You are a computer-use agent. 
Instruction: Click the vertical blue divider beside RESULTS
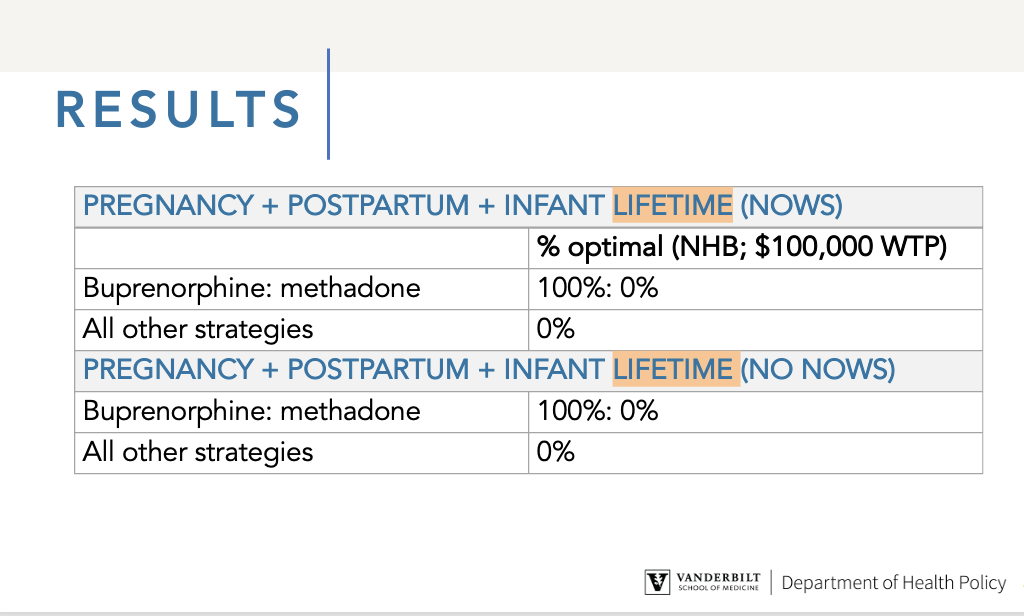point(328,104)
